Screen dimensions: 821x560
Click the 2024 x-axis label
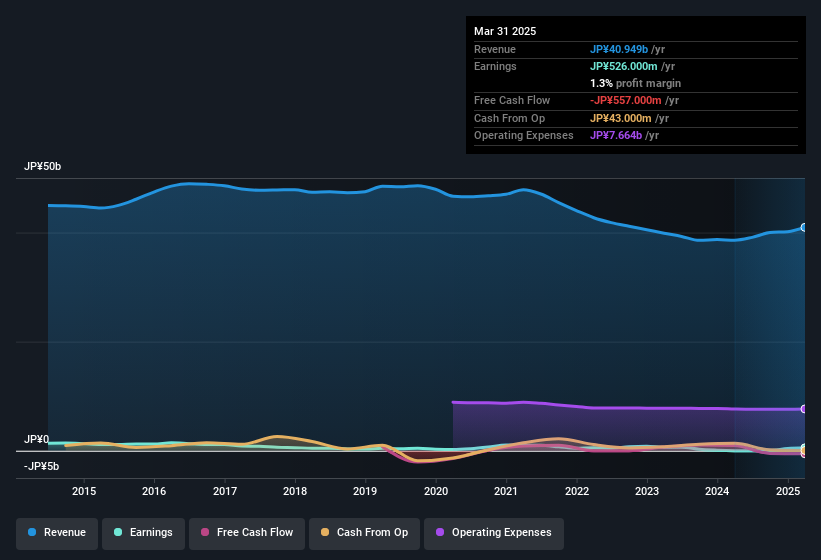click(717, 491)
